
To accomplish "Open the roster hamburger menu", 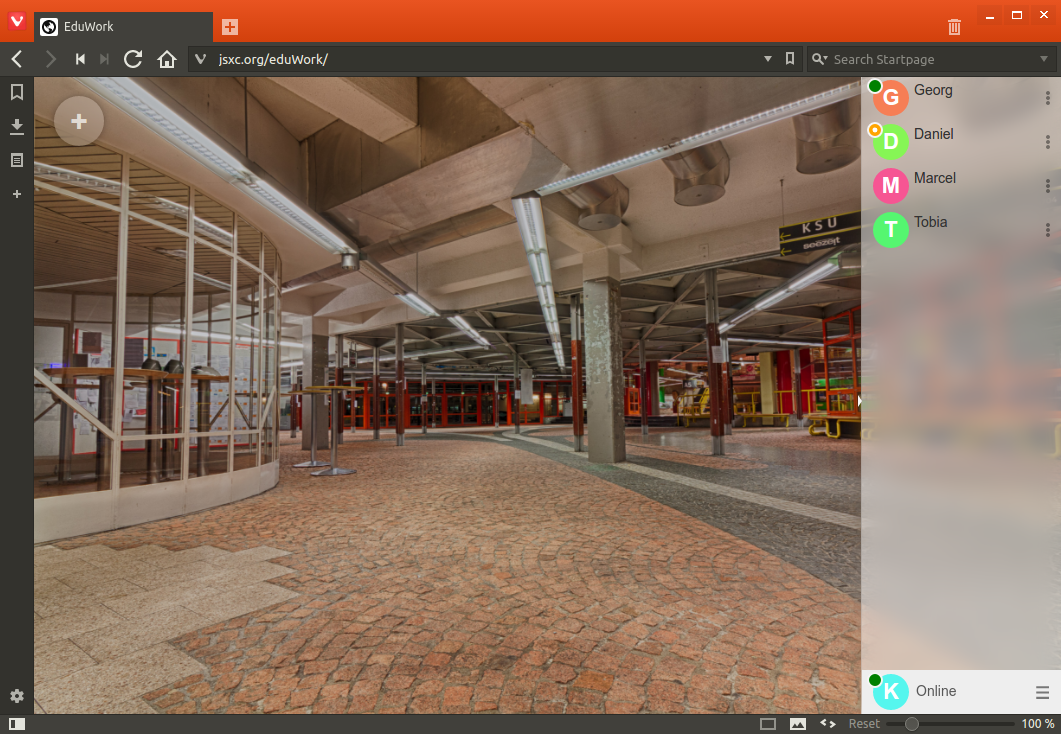I will pyautogui.click(x=1042, y=692).
